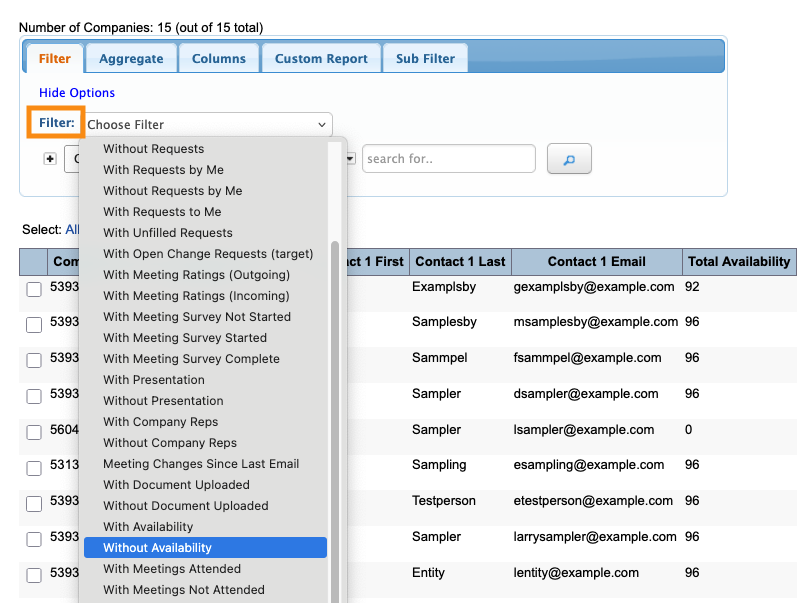
Task: Open the Columns tab
Action: (219, 59)
